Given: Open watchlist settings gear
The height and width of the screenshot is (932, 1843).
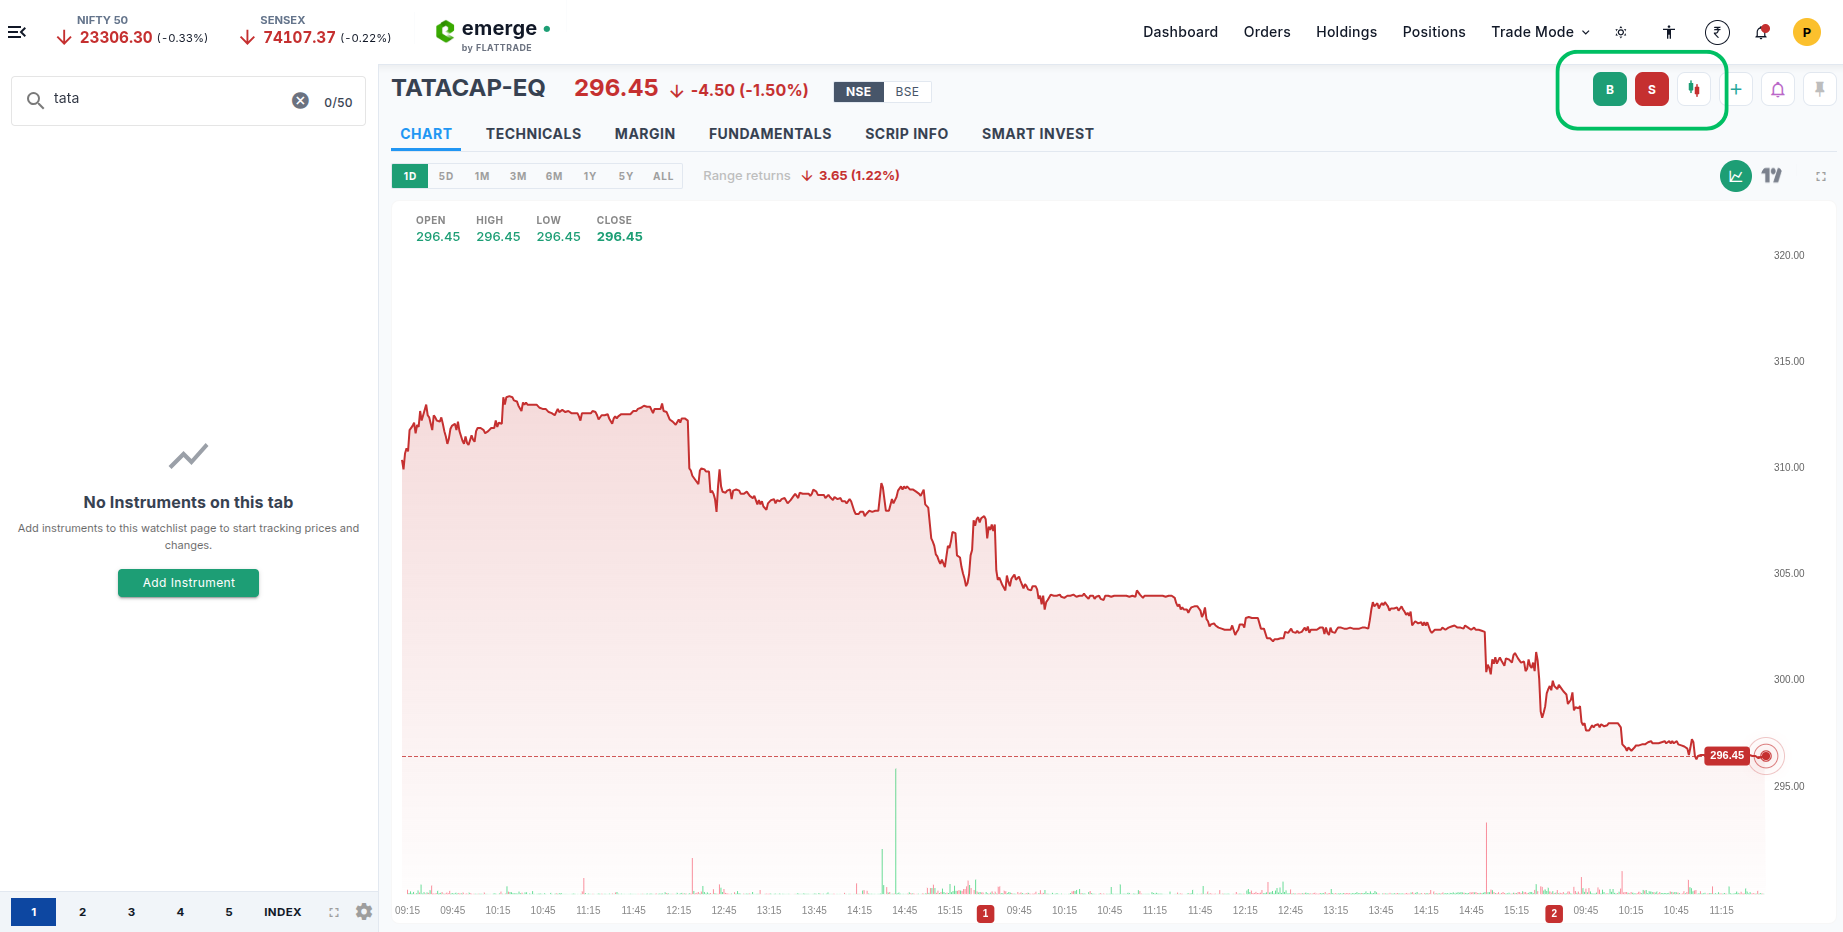Looking at the screenshot, I should 364,912.
